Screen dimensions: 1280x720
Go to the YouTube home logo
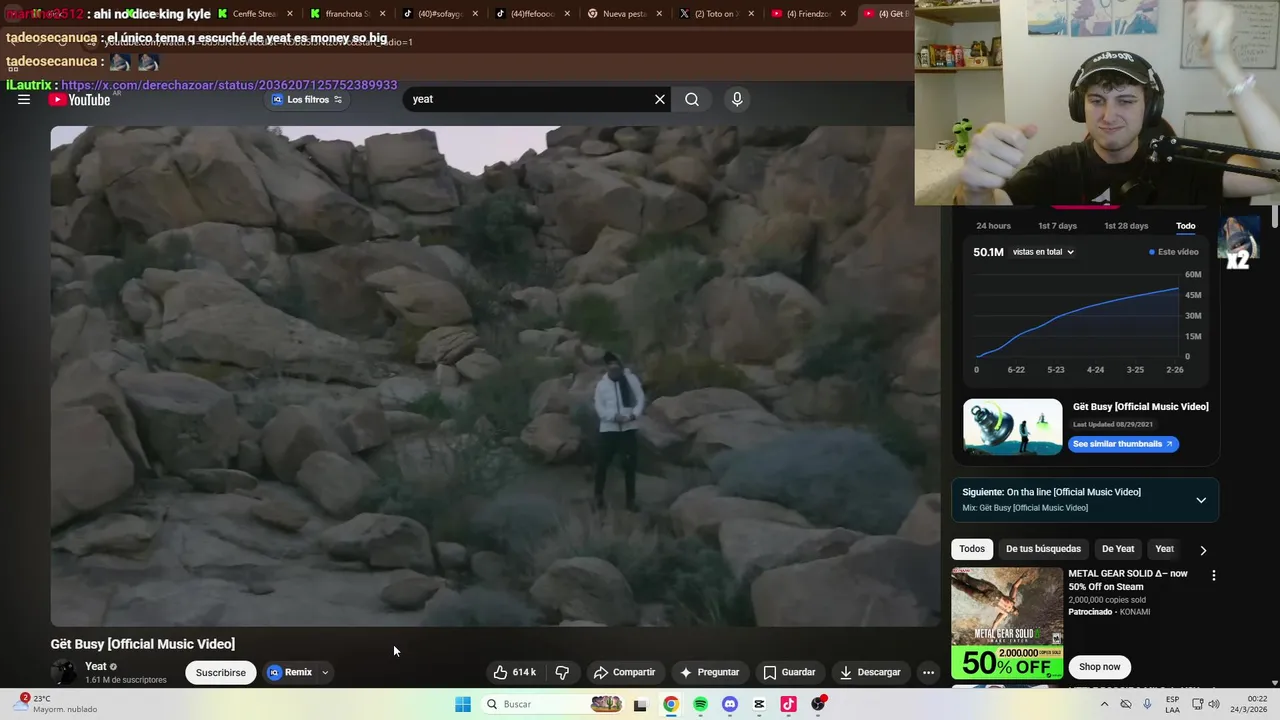coord(79,99)
